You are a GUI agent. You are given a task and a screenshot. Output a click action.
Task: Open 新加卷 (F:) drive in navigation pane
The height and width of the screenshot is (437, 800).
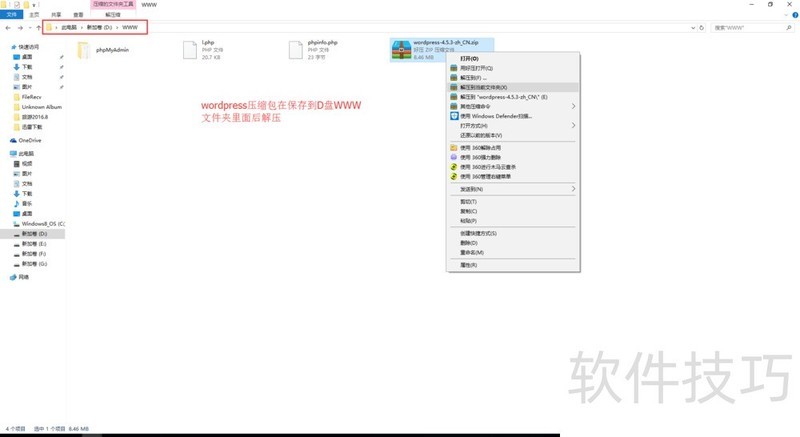[x=34, y=253]
